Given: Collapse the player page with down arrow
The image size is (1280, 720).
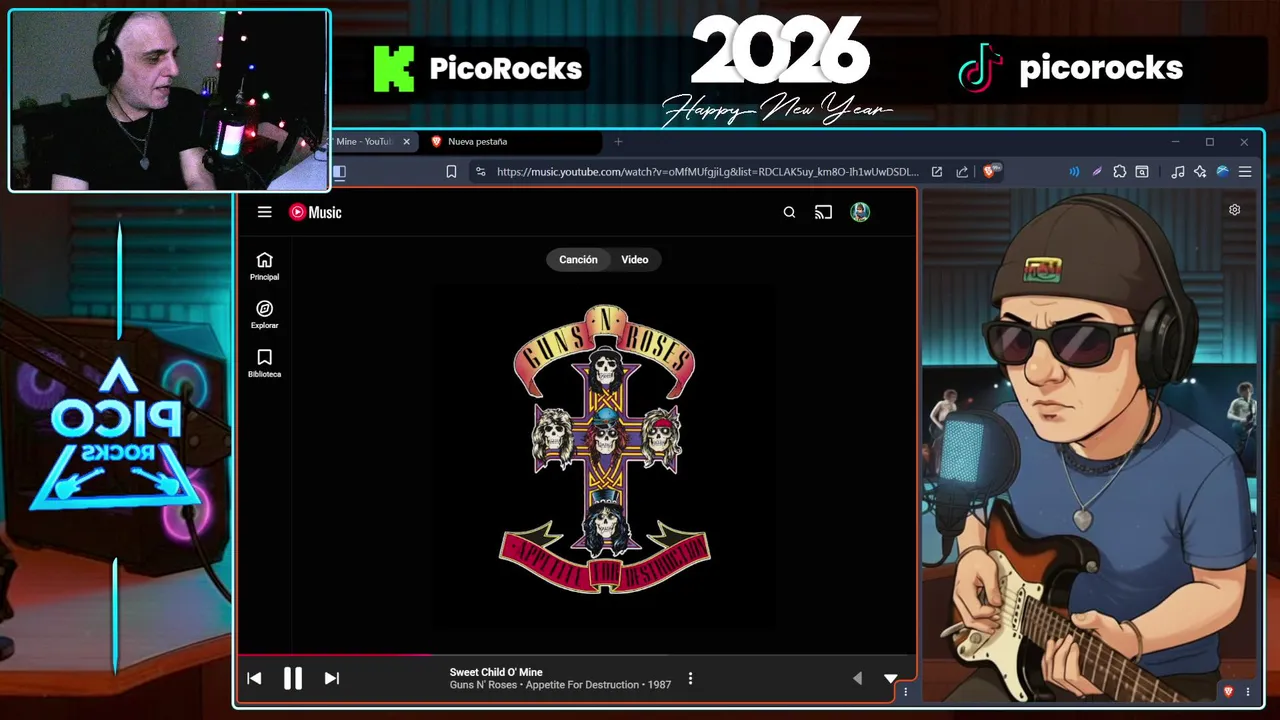Looking at the screenshot, I should (891, 678).
